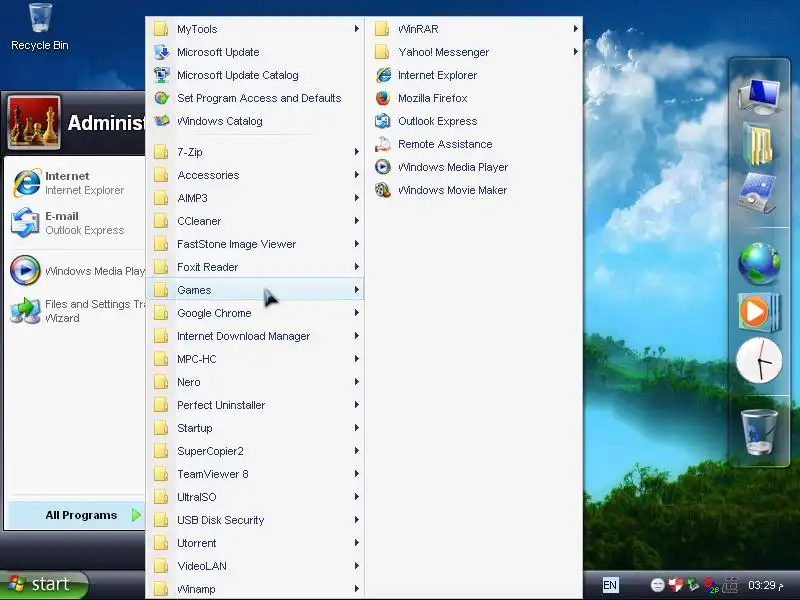Click the analog clock in dock
Image resolution: width=800 pixels, height=600 pixels.
click(759, 360)
